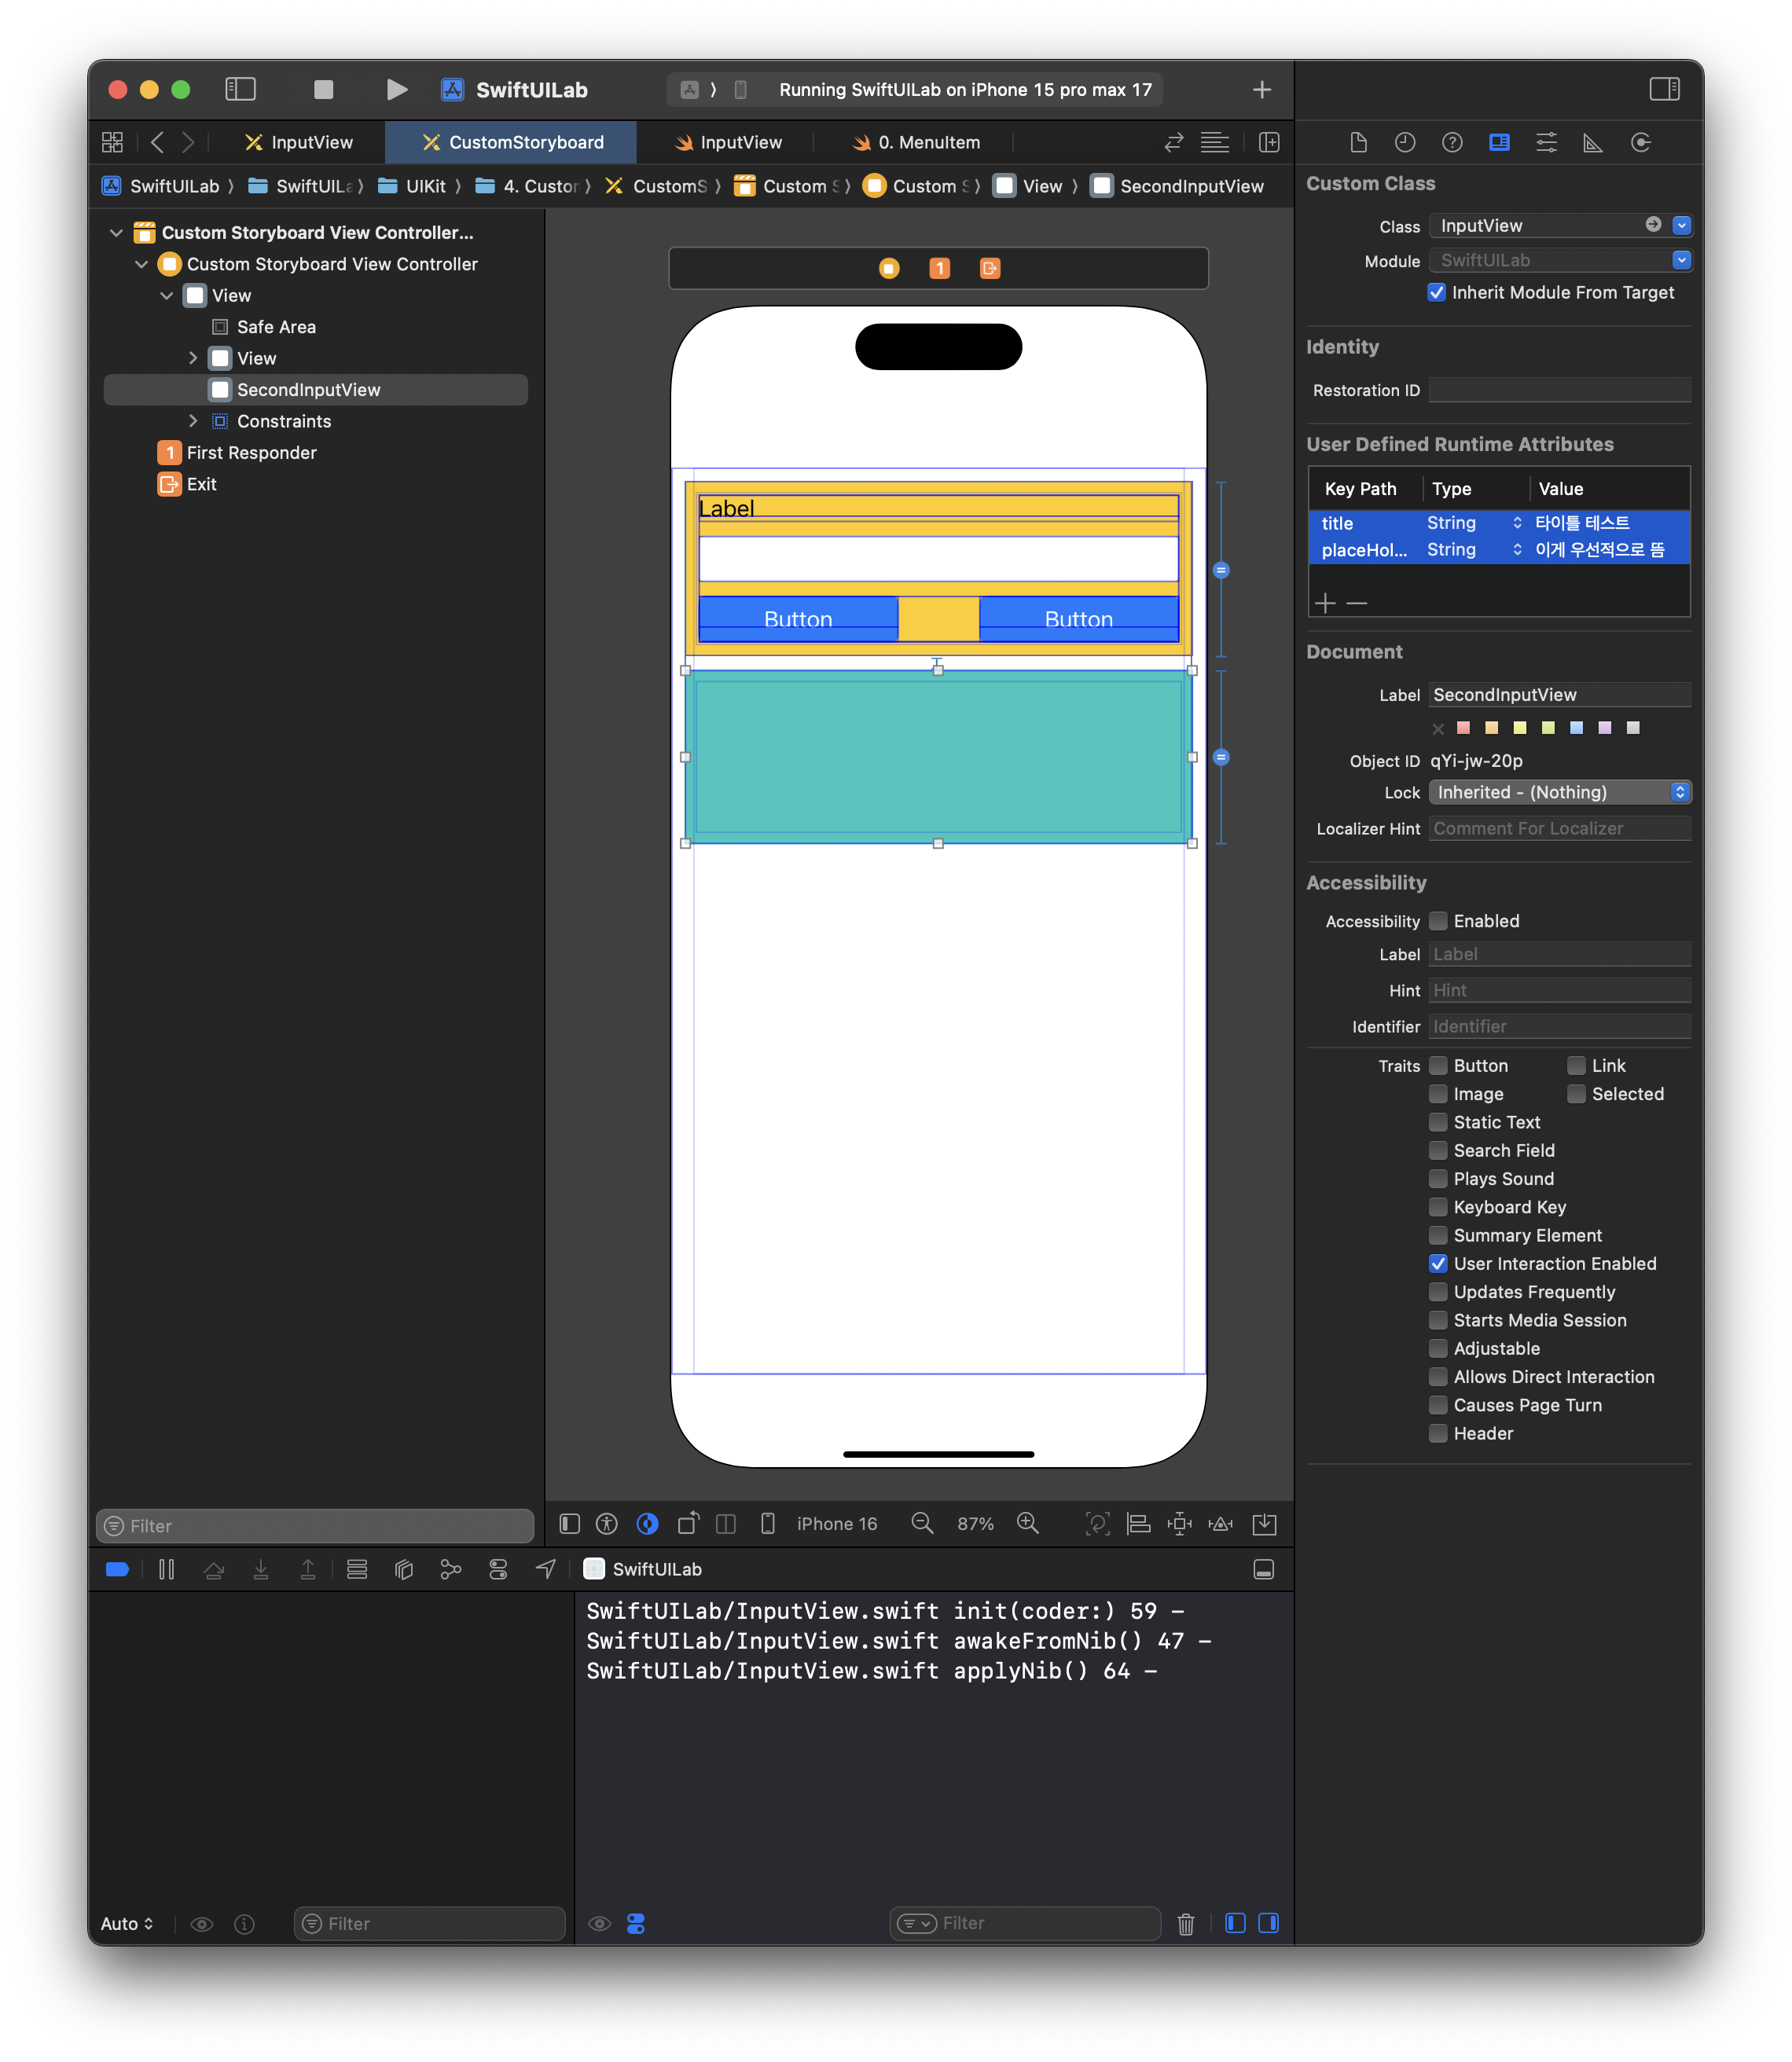Show the Connections inspector
1792x2062 pixels.
click(x=1640, y=142)
